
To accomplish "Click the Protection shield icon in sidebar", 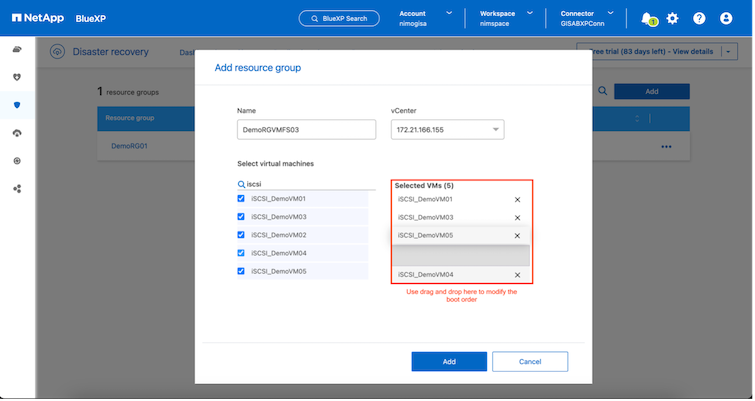I will click(x=17, y=104).
